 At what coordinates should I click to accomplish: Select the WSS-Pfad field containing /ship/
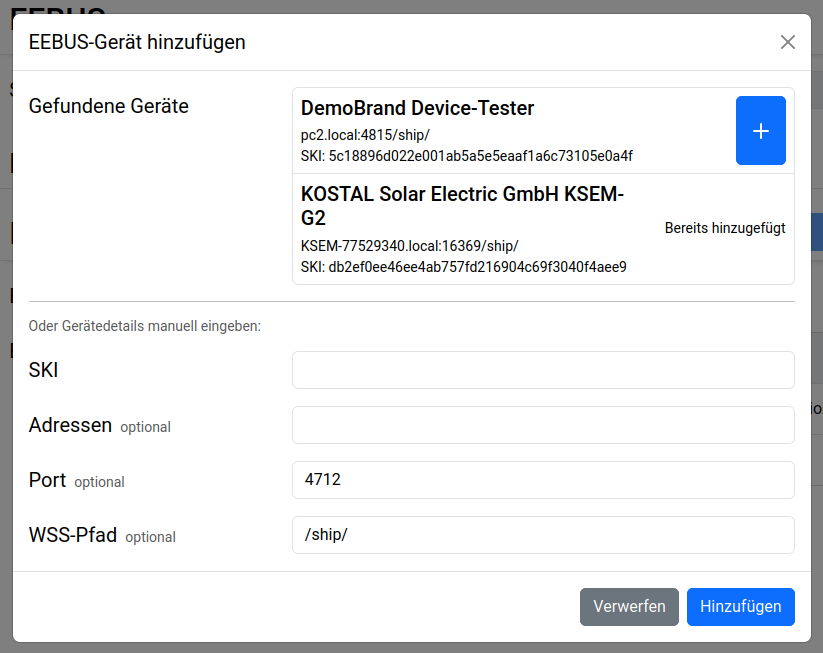tap(543, 535)
